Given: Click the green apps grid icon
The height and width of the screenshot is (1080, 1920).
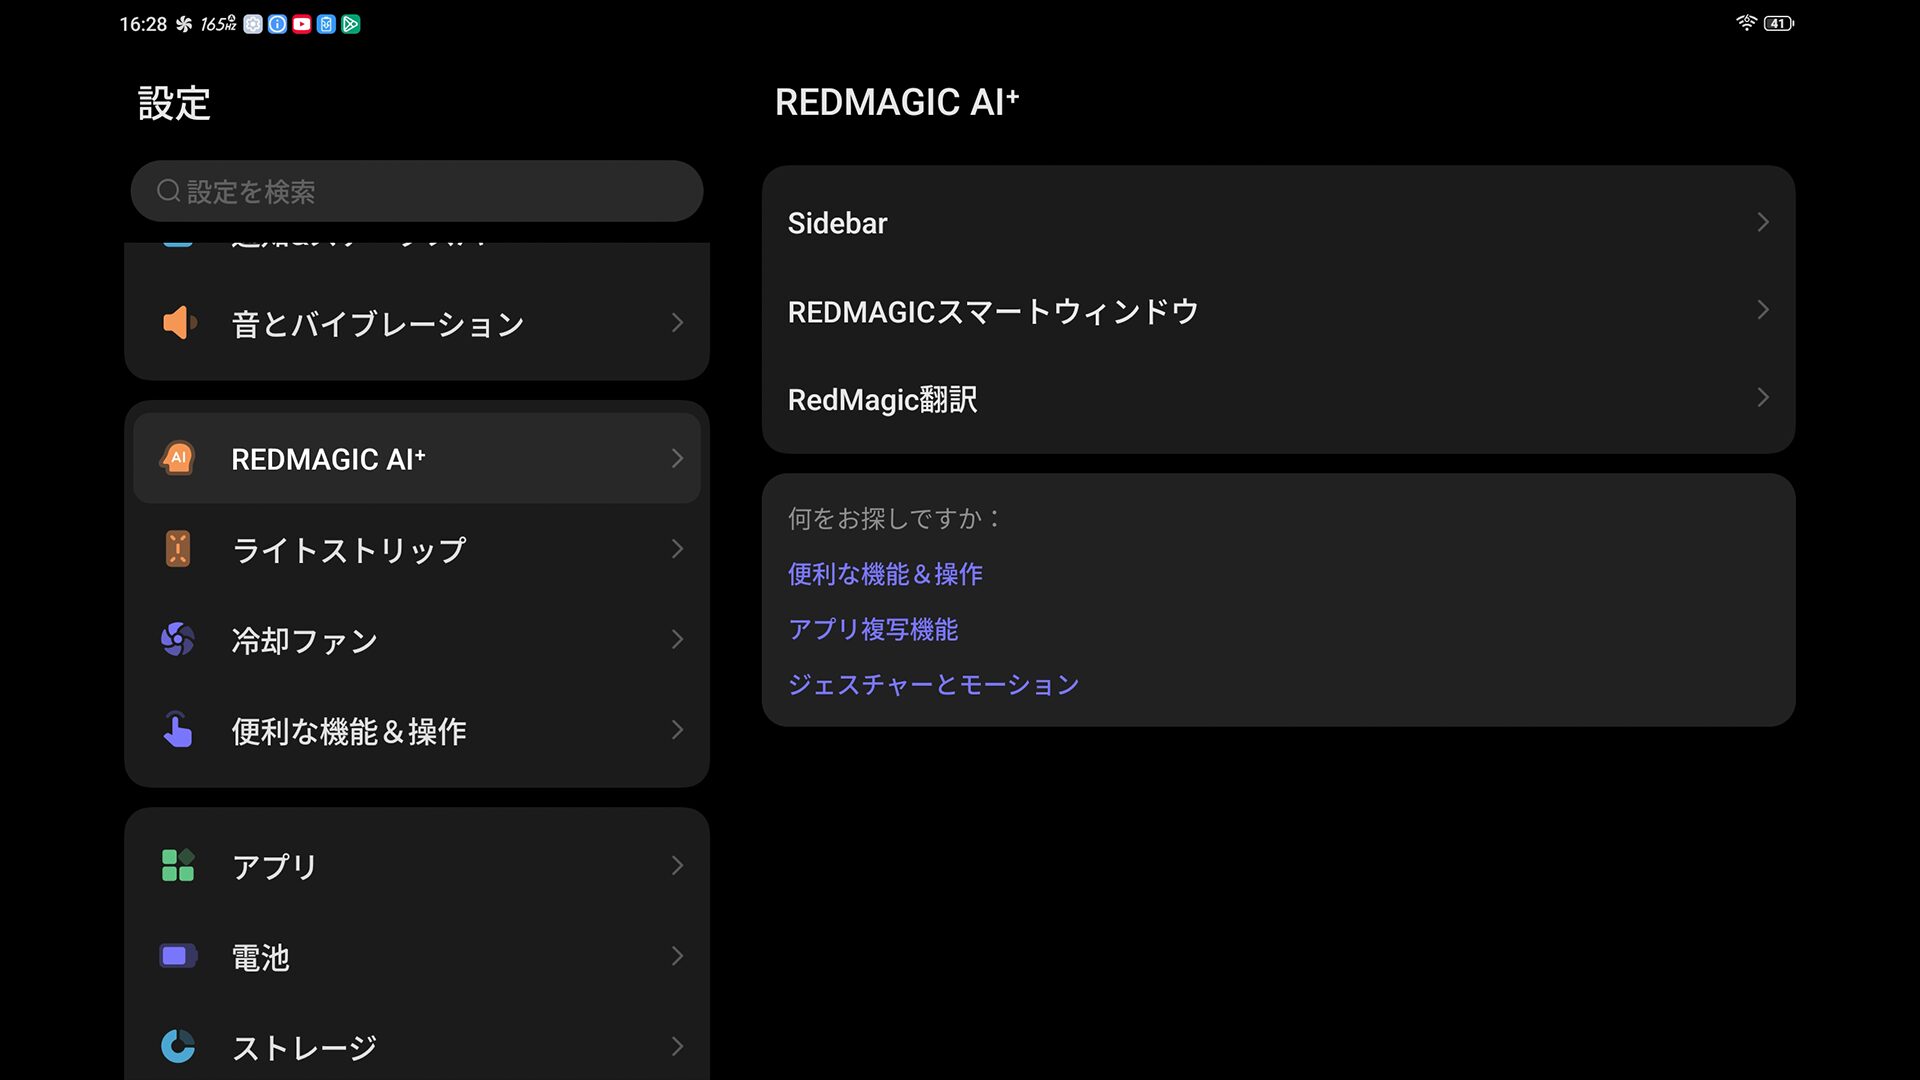Looking at the screenshot, I should coord(178,865).
